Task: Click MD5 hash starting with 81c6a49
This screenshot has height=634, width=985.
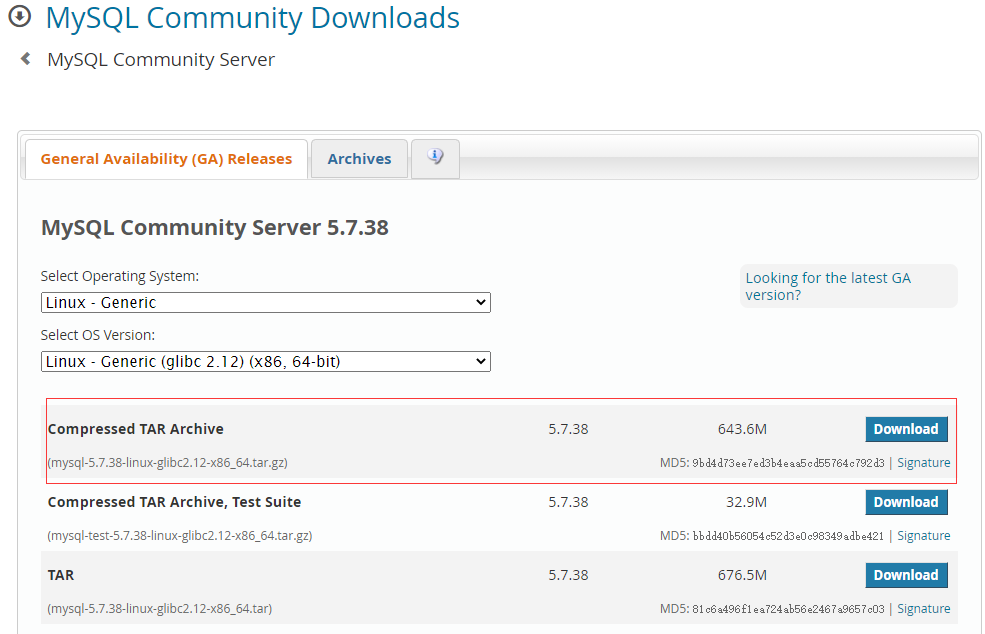Action: point(788,609)
